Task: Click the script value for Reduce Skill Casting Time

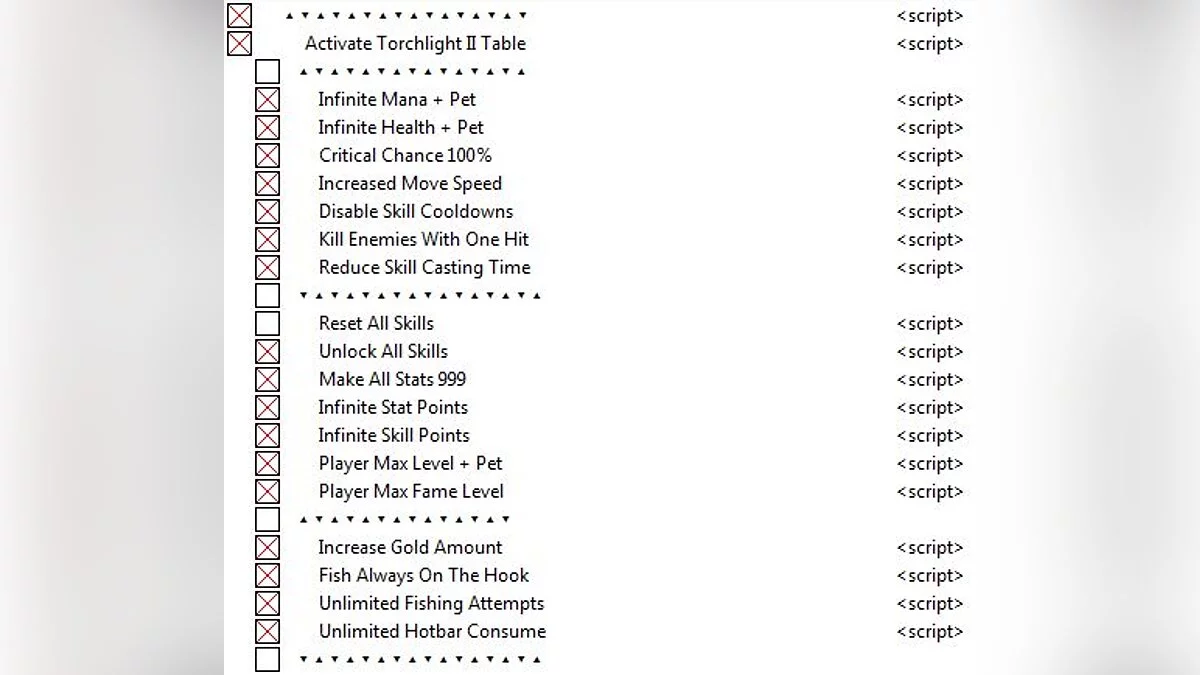Action: (x=929, y=268)
